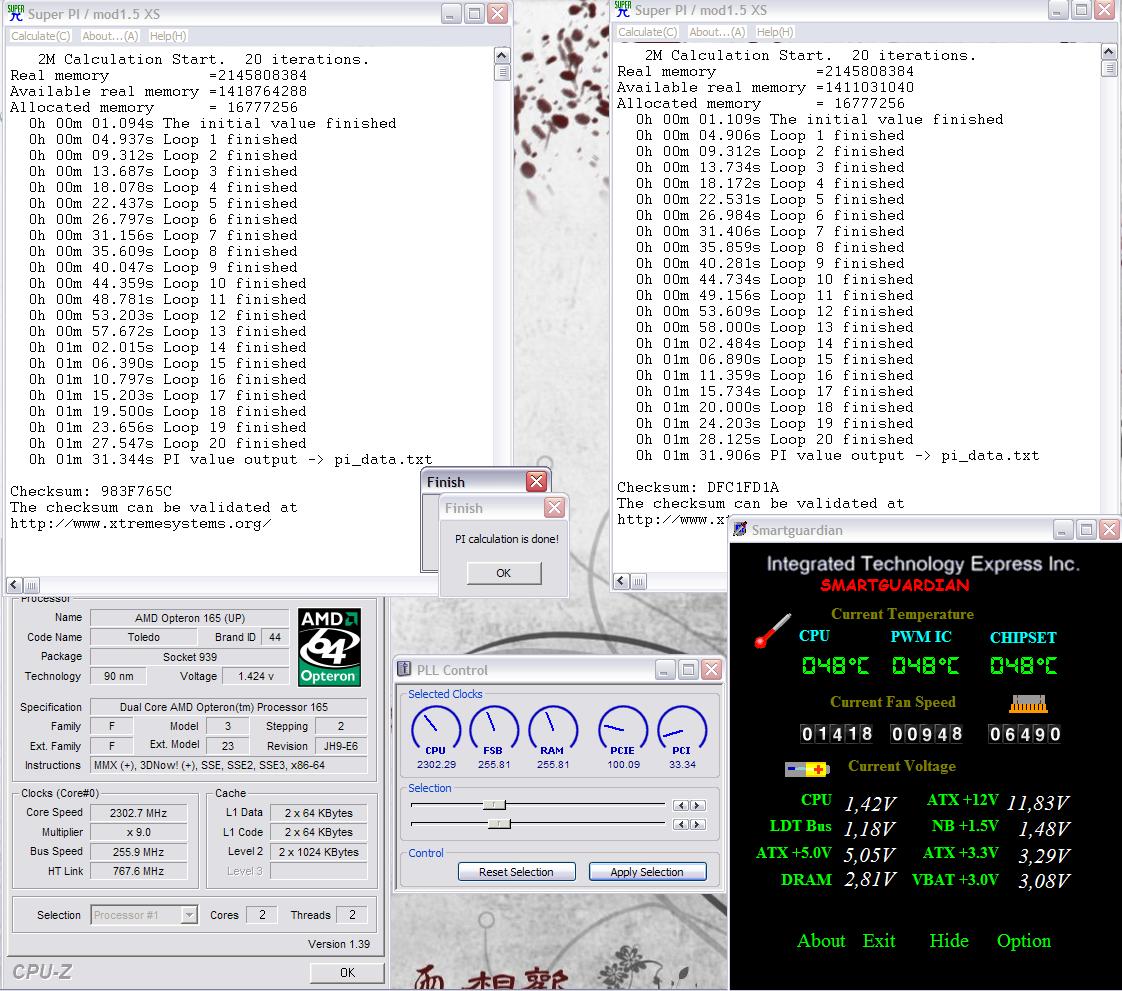This screenshot has height=991, width=1122.
Task: Click the Bus Speed value 255.9 MHz
Action: tap(138, 851)
